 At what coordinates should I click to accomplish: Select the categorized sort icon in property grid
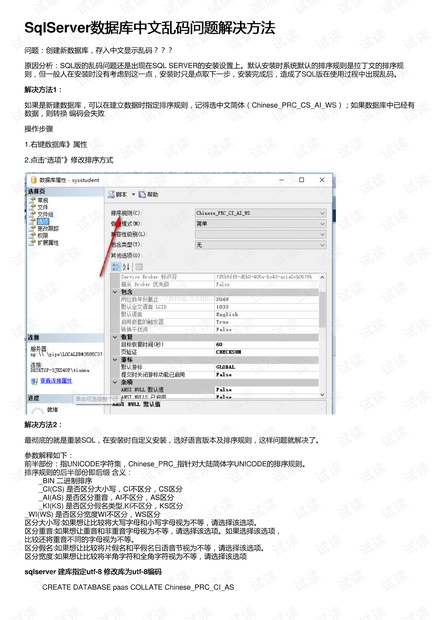point(116,267)
